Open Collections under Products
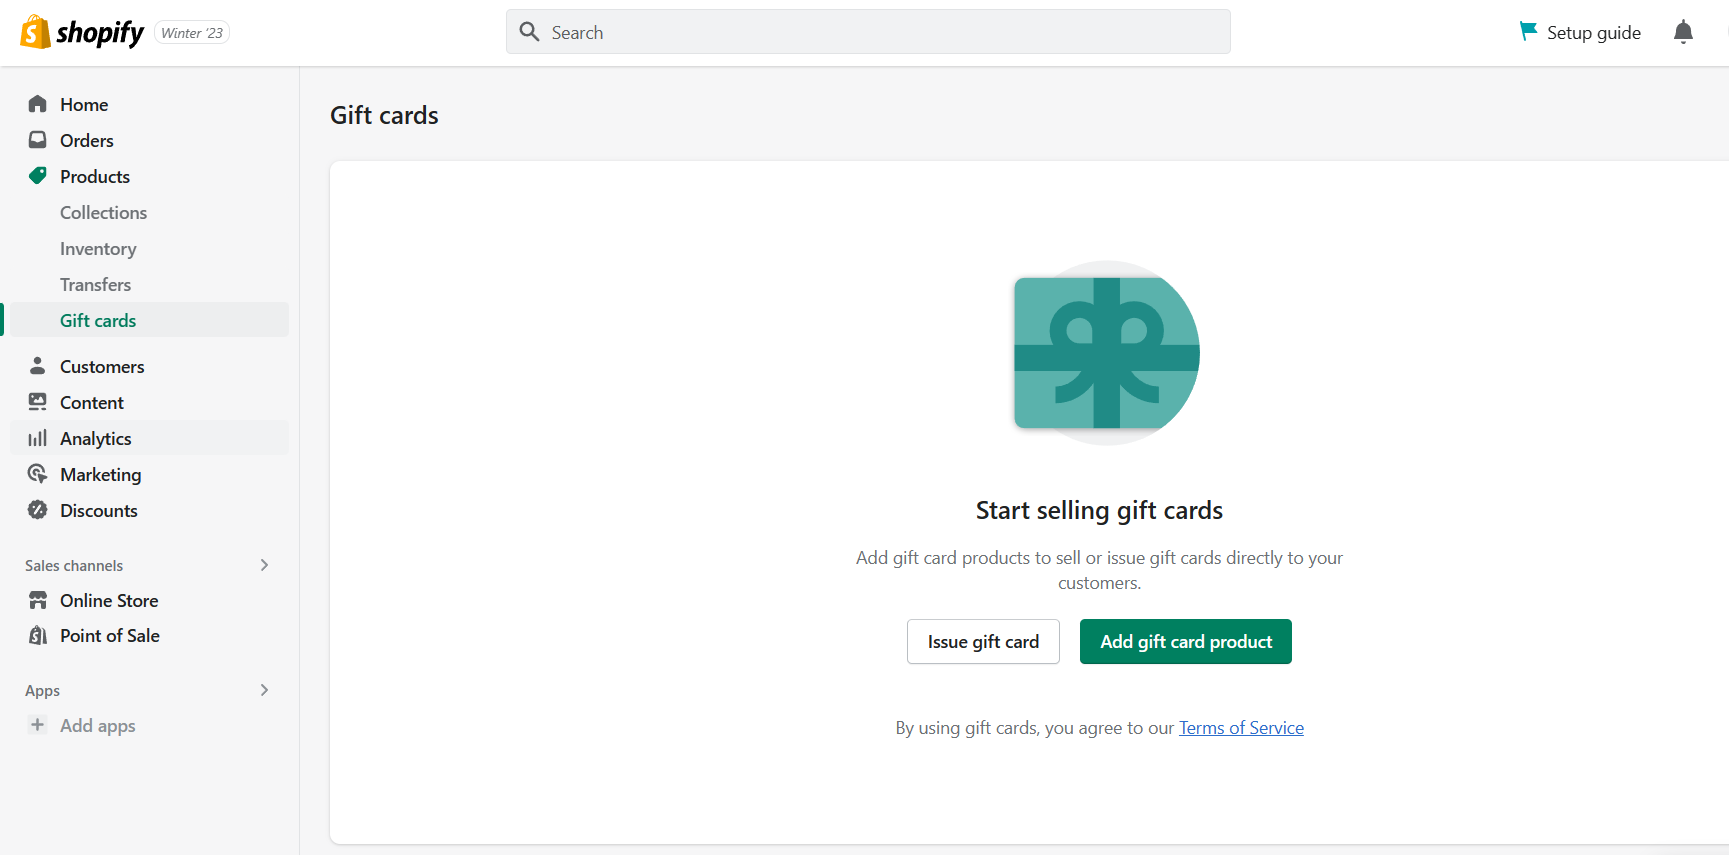The width and height of the screenshot is (1729, 855). coord(103,212)
